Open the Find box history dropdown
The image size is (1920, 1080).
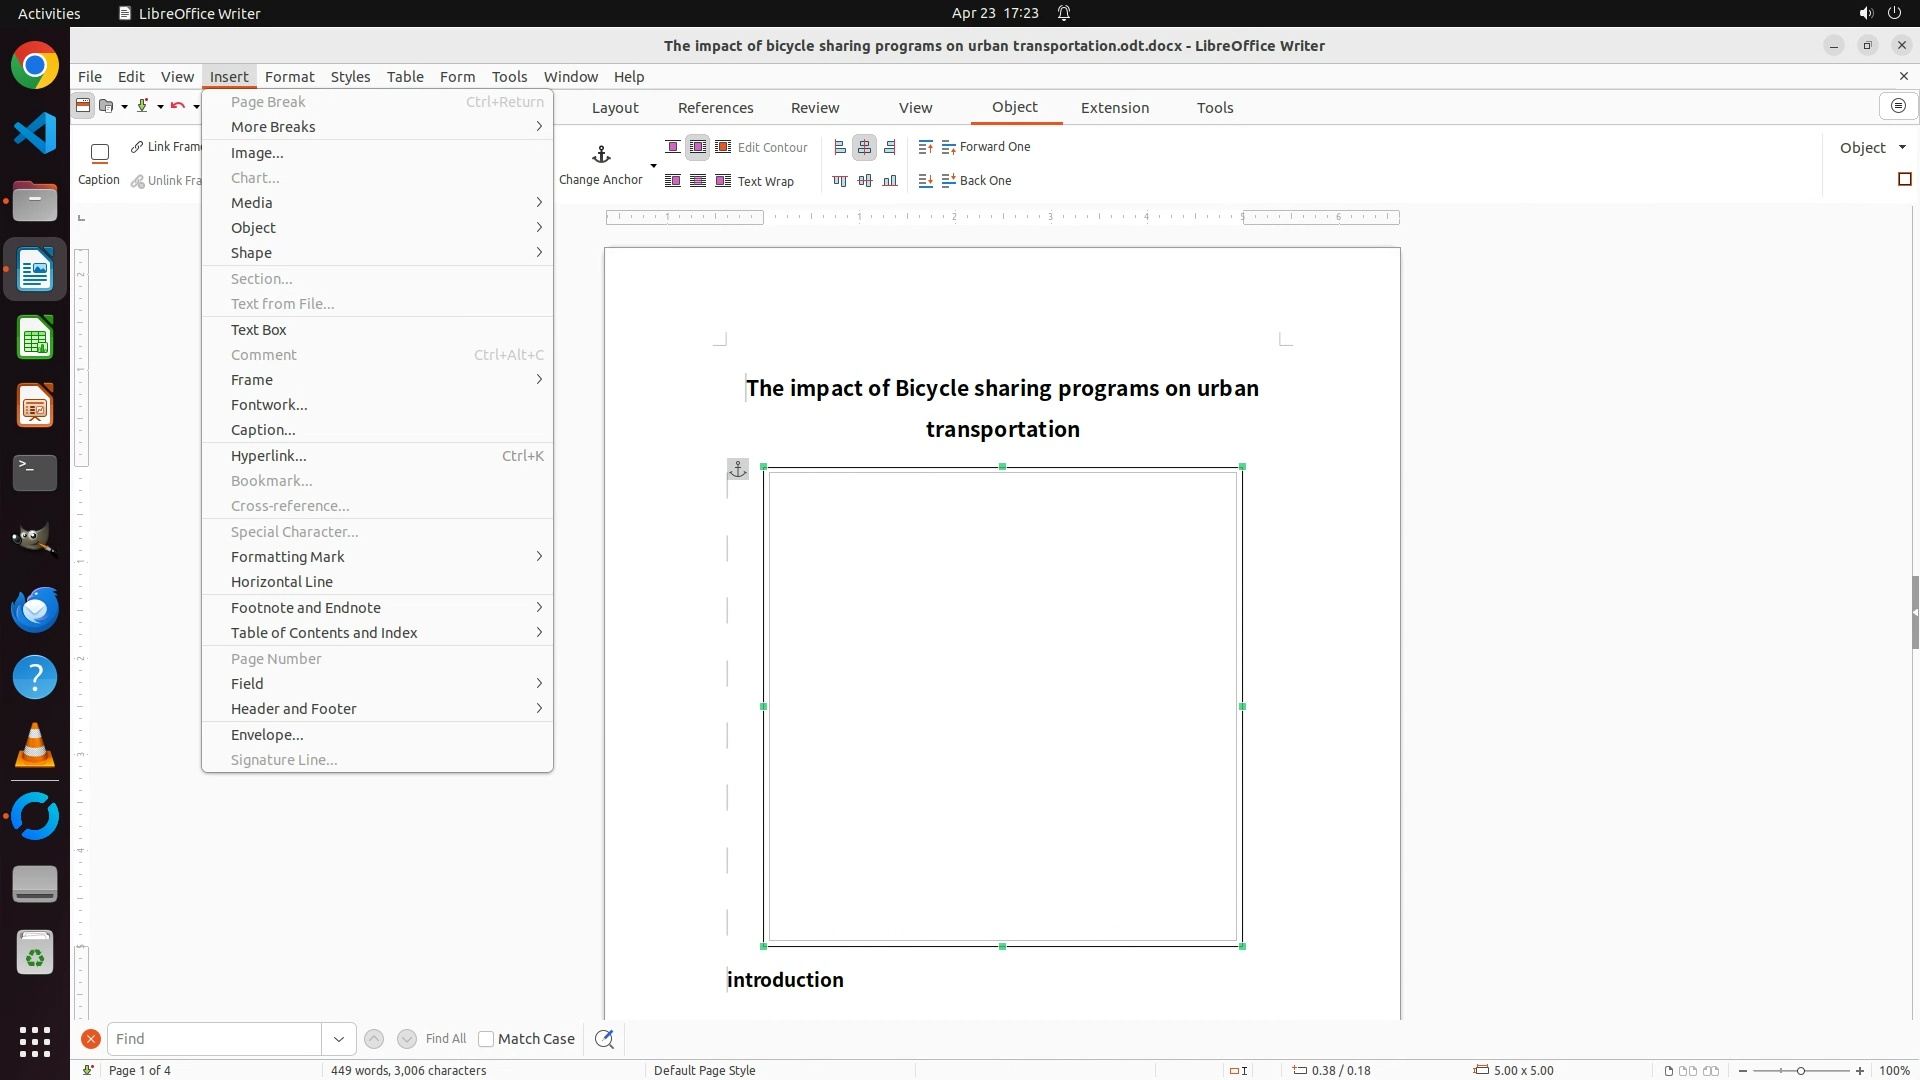(338, 1039)
